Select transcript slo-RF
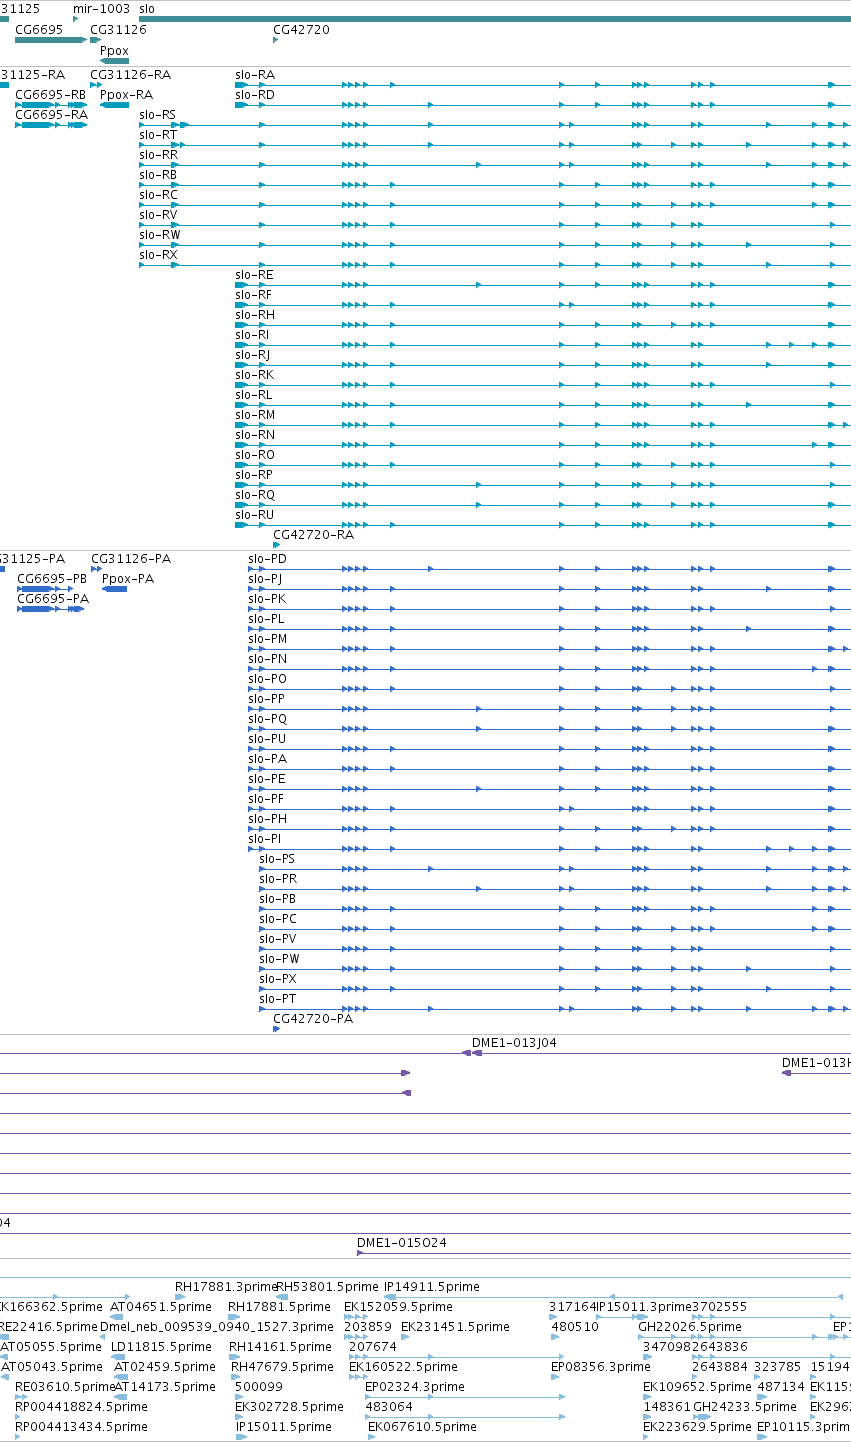Image resolution: width=851 pixels, height=1442 pixels. pos(254,295)
